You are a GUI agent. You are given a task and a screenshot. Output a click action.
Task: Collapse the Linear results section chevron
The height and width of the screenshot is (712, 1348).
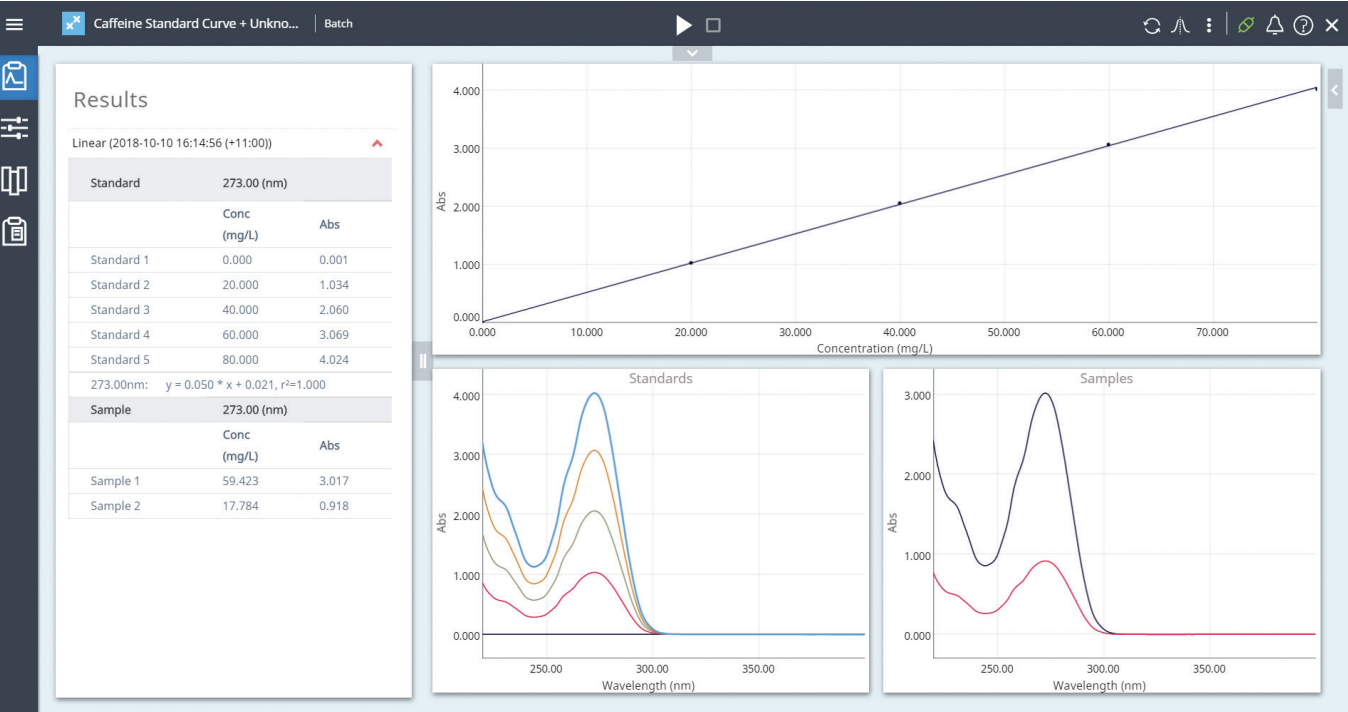(x=377, y=143)
